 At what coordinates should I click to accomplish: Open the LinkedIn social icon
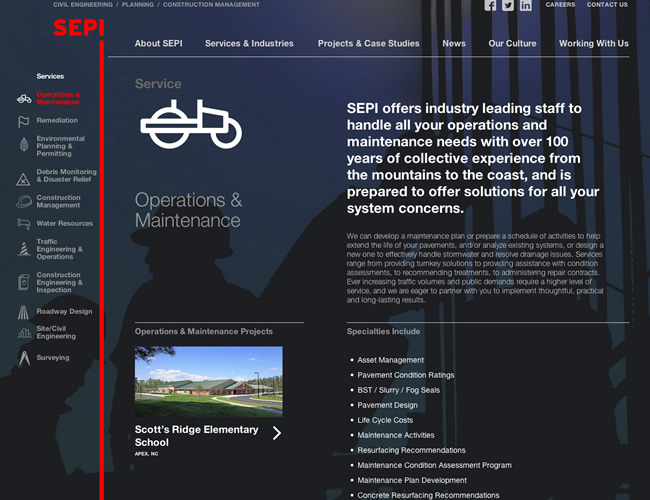[x=526, y=5]
